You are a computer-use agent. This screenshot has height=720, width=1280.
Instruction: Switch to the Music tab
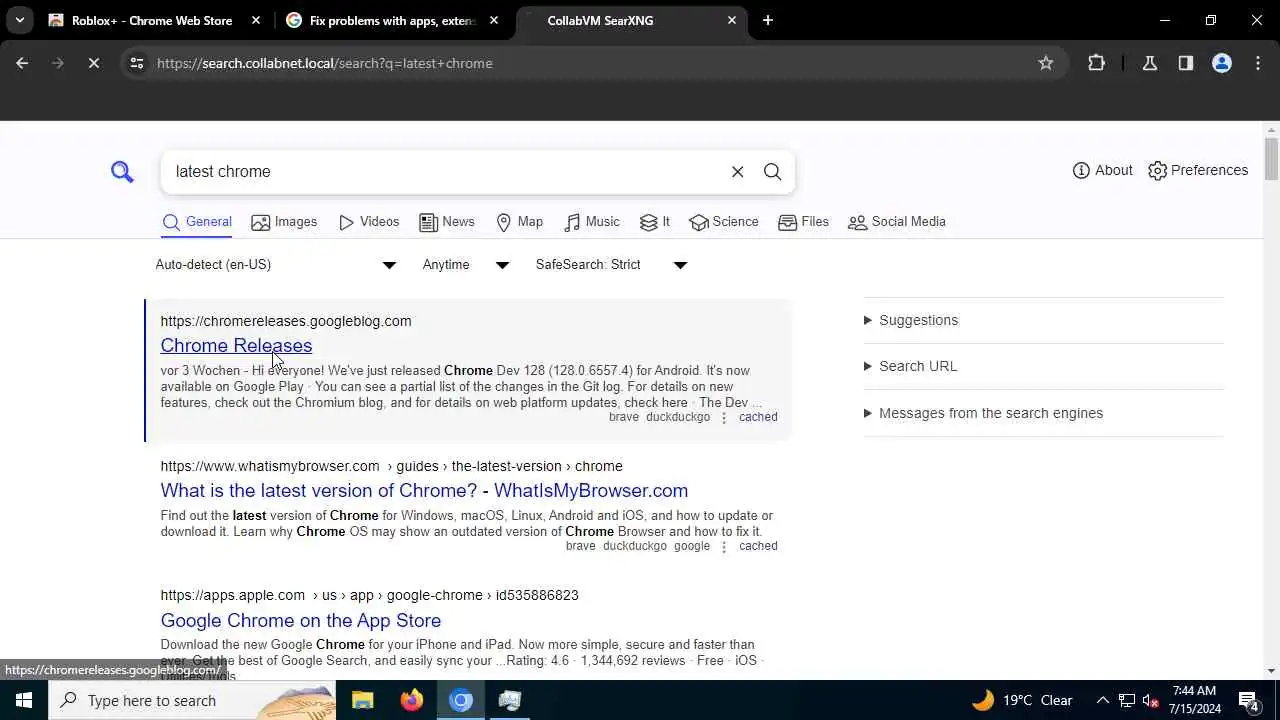592,222
